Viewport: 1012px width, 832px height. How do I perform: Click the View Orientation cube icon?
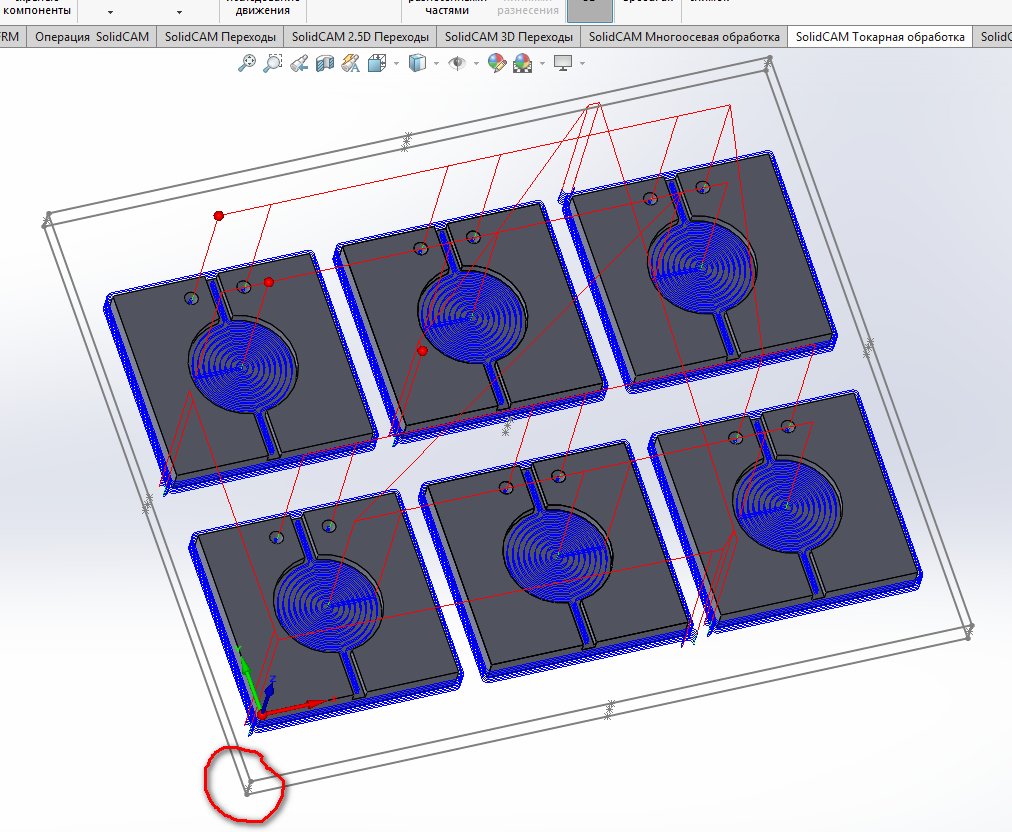click(x=377, y=63)
